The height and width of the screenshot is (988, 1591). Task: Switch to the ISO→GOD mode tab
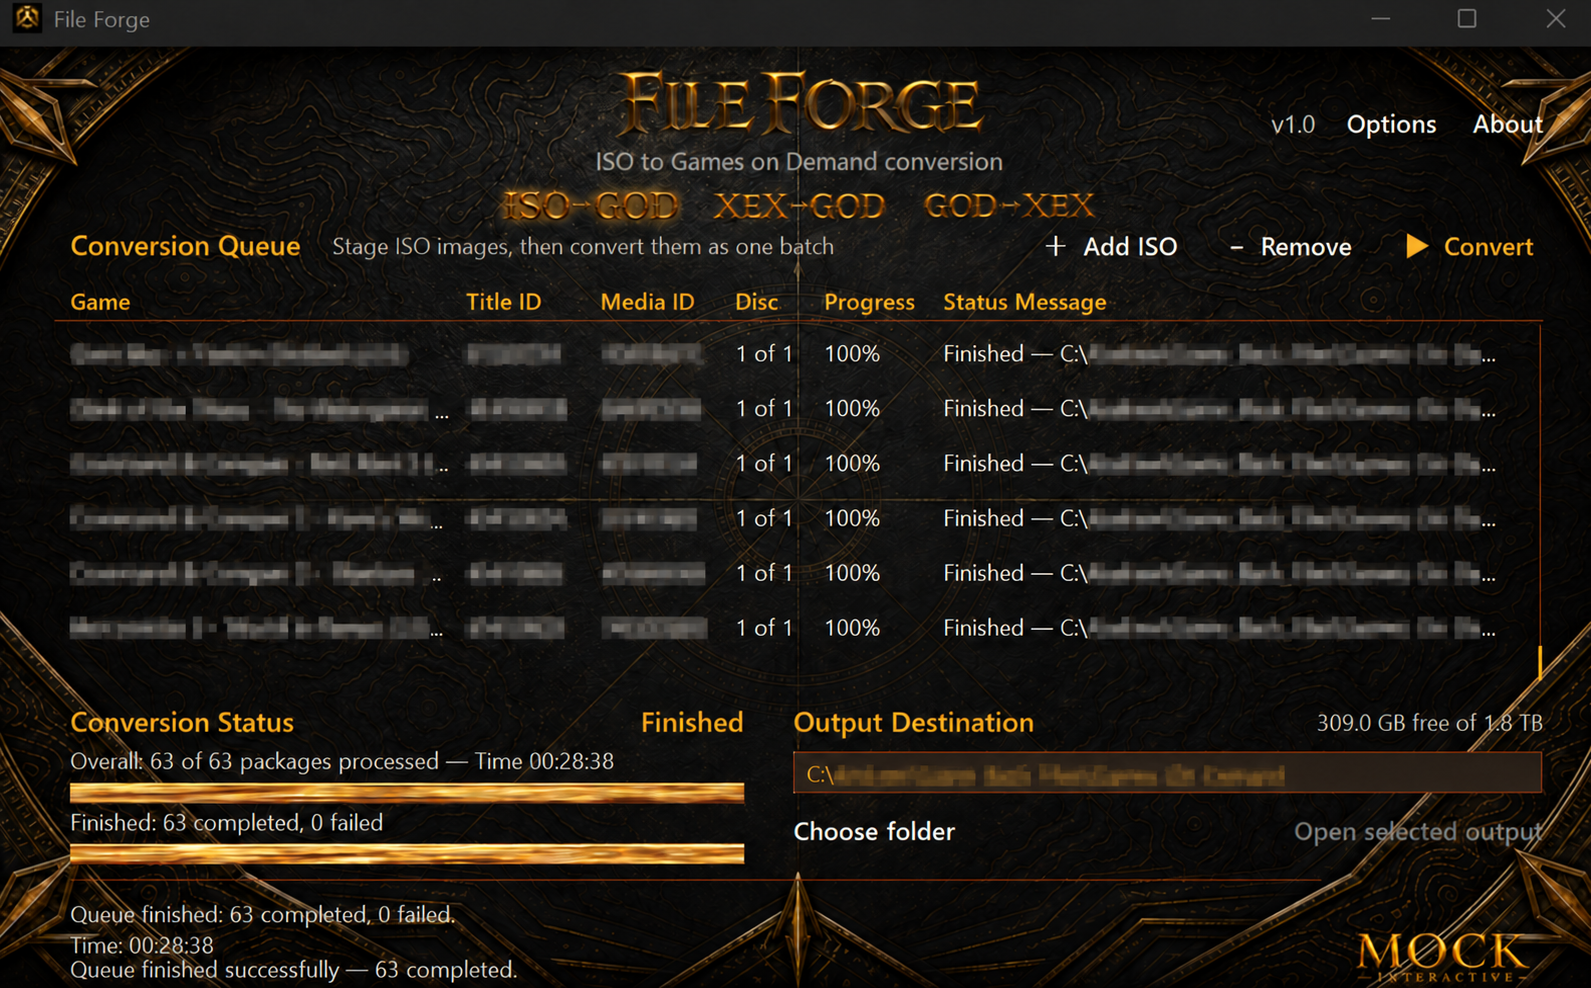pos(590,206)
